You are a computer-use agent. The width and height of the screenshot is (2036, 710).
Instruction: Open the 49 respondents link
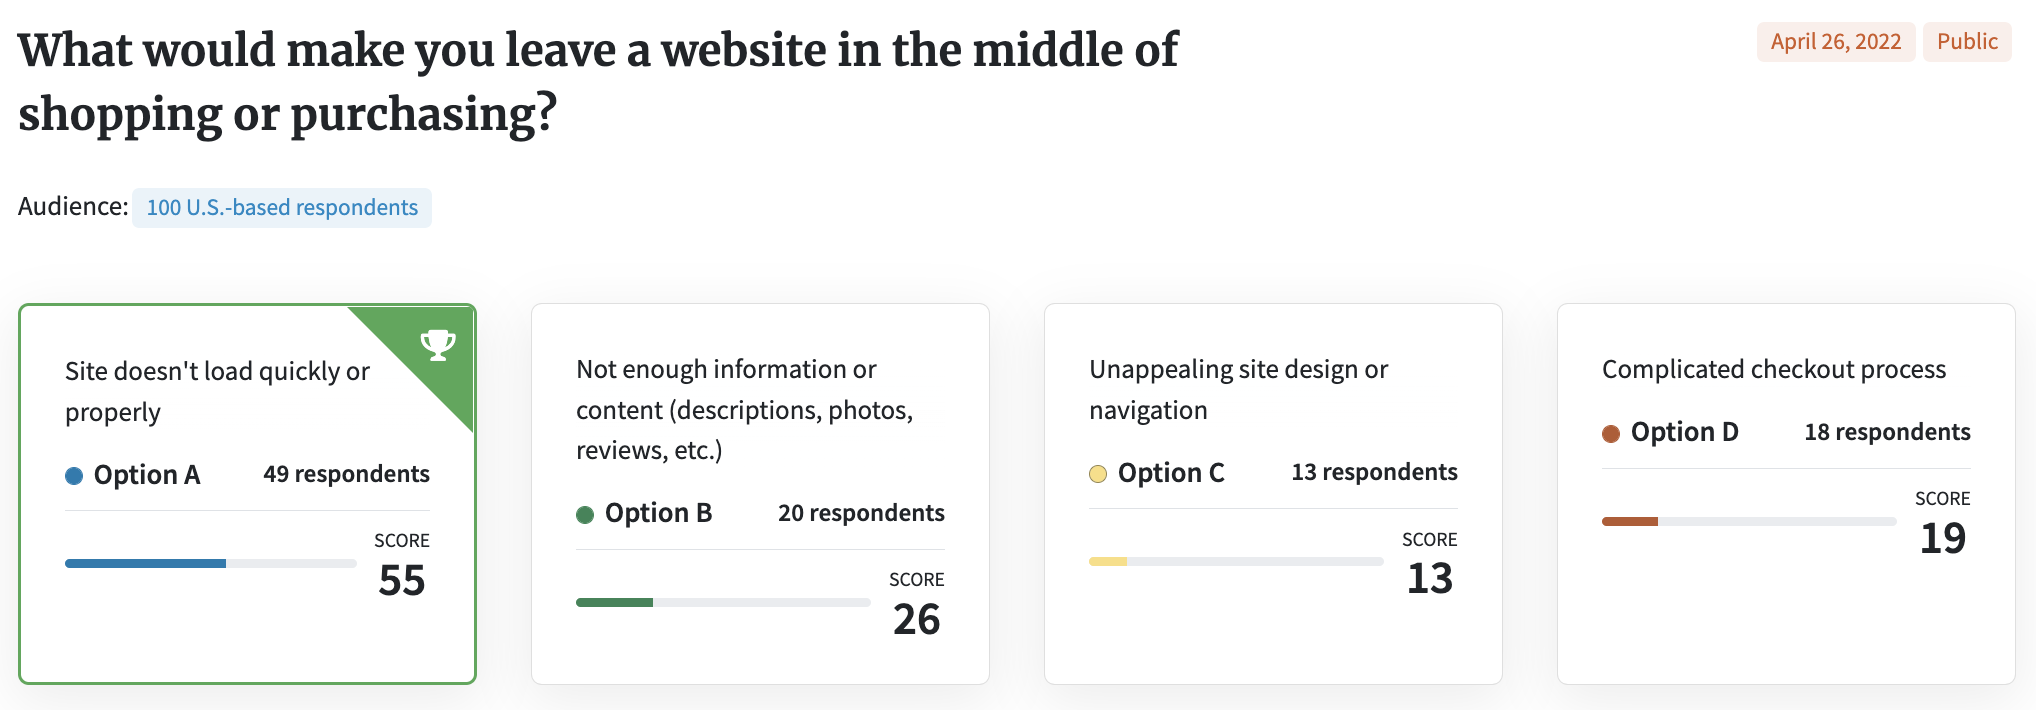(346, 474)
